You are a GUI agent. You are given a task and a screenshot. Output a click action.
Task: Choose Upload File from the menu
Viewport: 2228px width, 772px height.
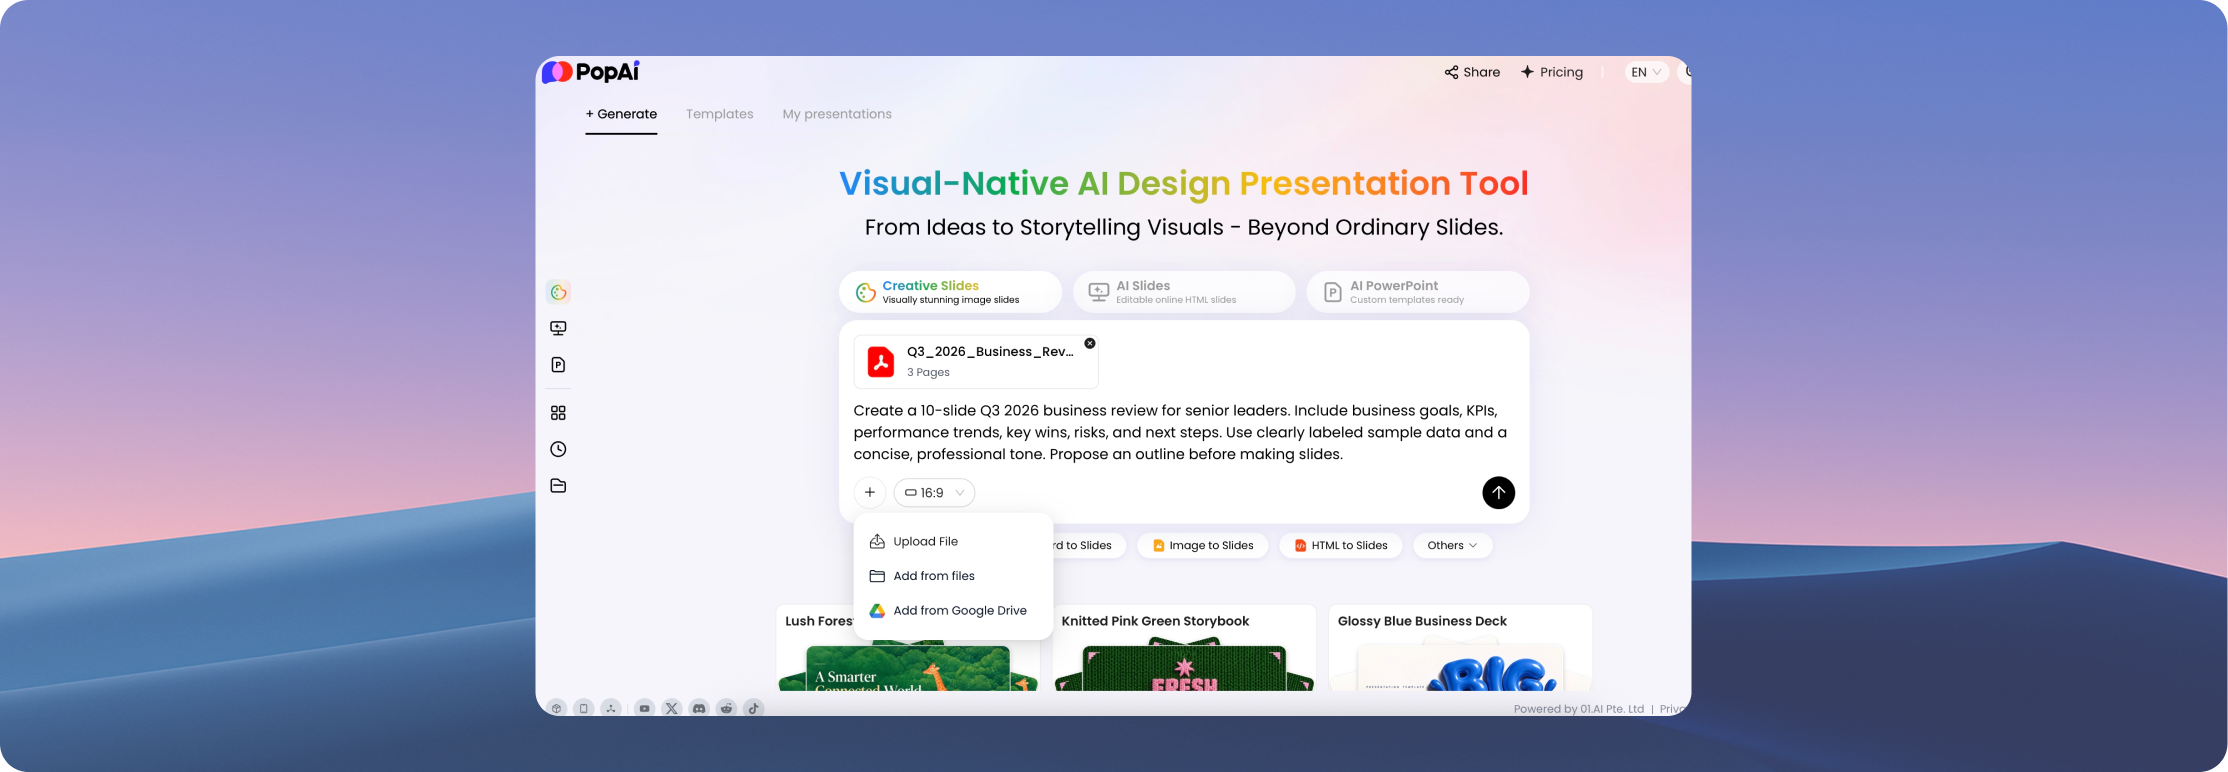click(953, 541)
